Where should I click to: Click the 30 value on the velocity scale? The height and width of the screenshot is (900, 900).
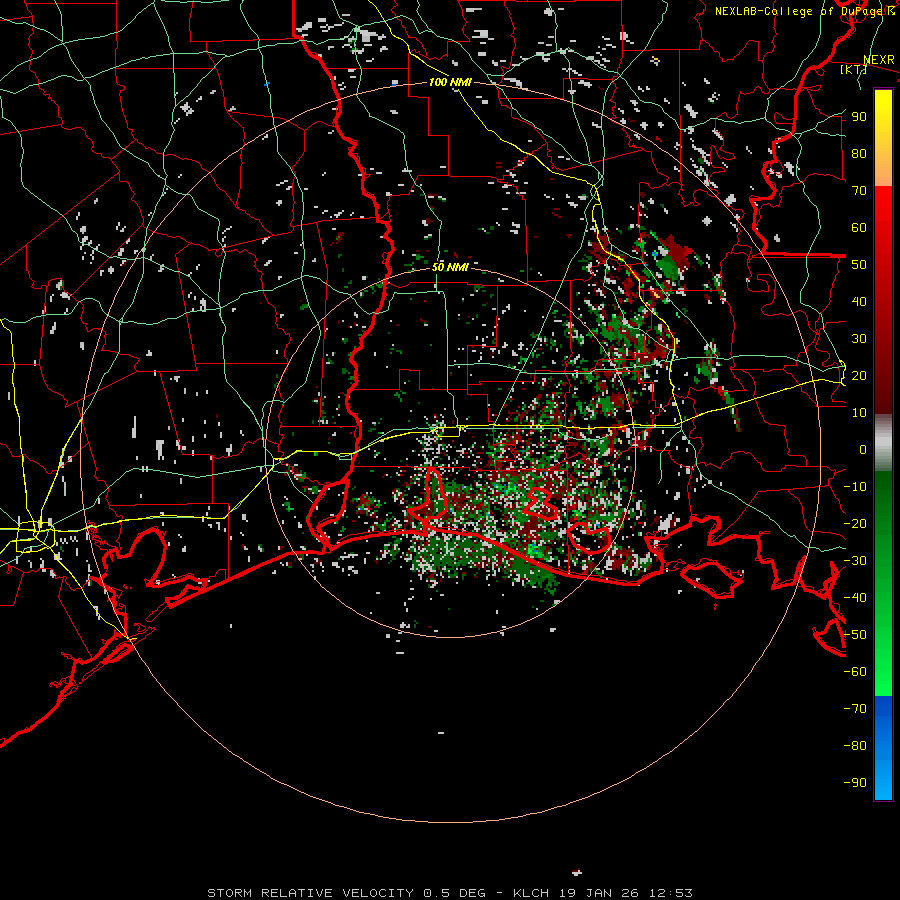[x=859, y=339]
